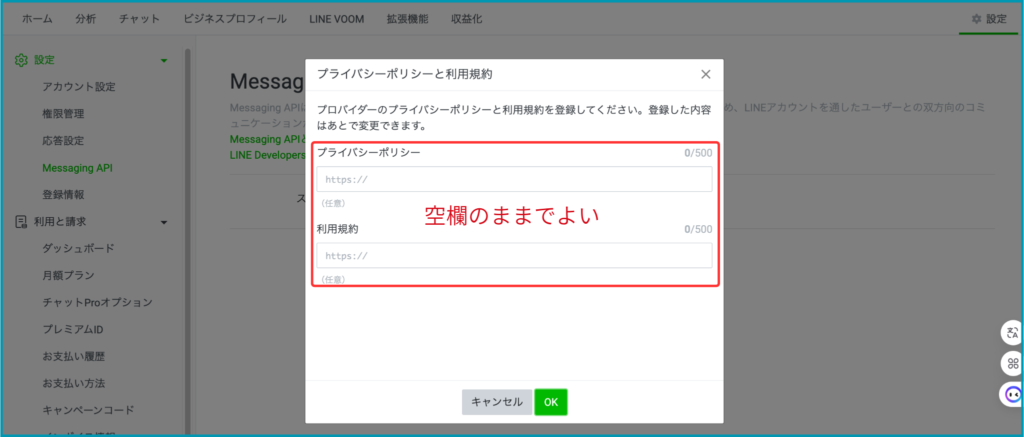1024x437 pixels.
Task: Collapse the 利用と請求 section arrow
Action: click(164, 222)
